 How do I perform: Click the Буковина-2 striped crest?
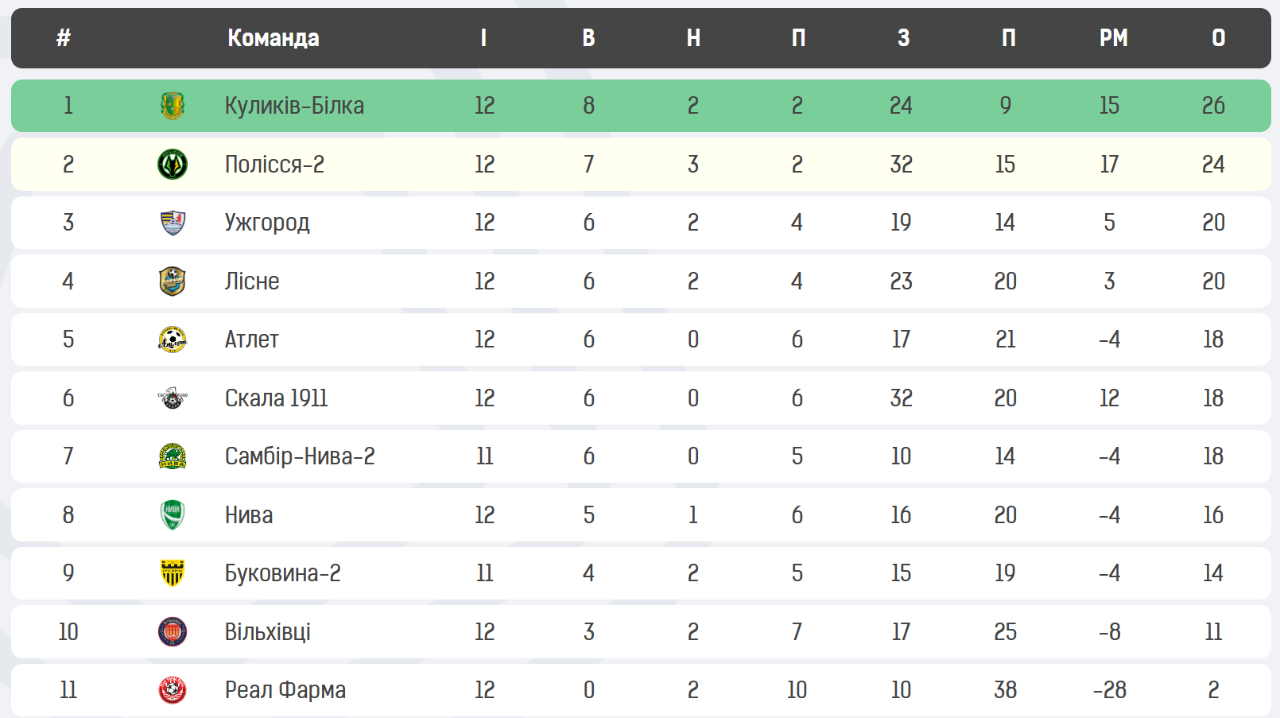point(173,574)
